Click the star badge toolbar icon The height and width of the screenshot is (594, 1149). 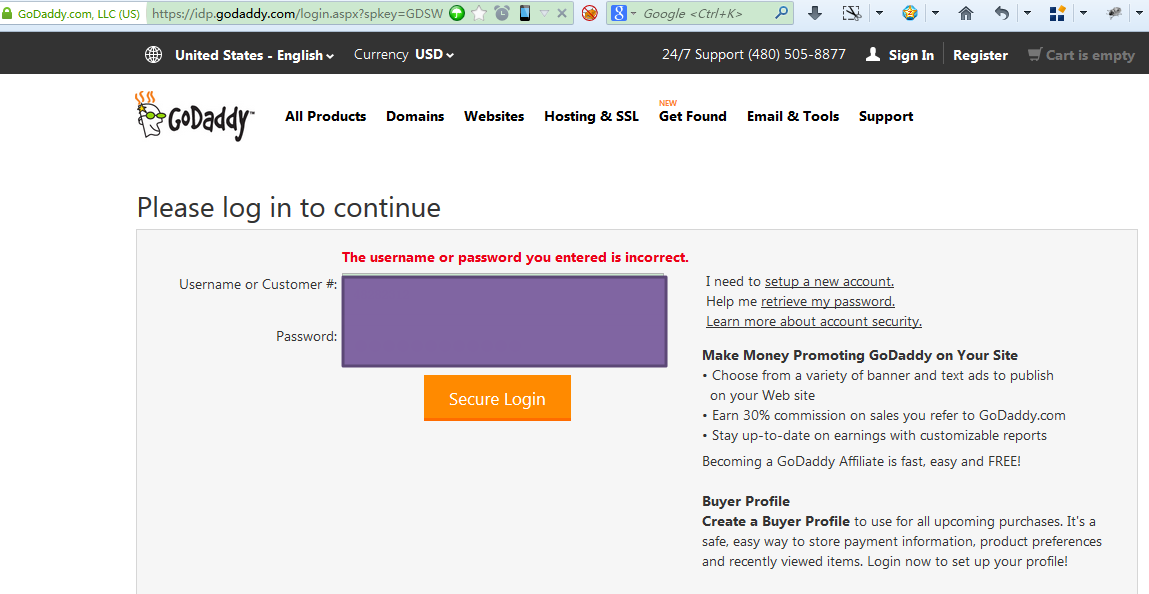point(910,13)
